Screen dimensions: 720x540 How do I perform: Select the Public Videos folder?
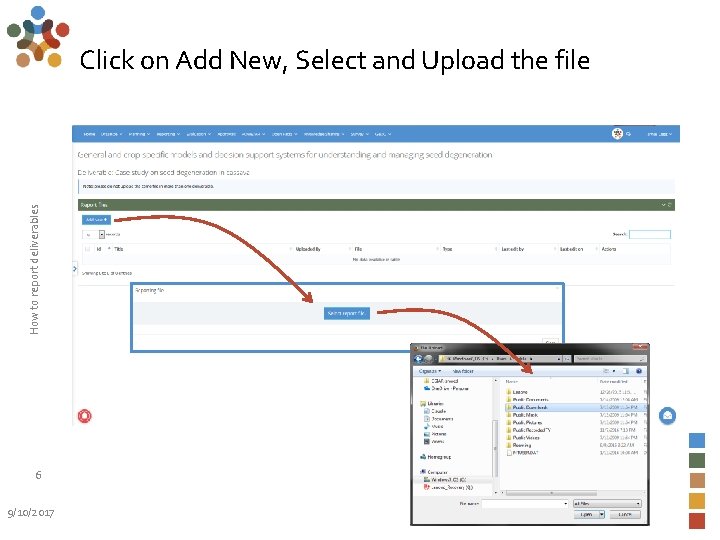[x=523, y=438]
